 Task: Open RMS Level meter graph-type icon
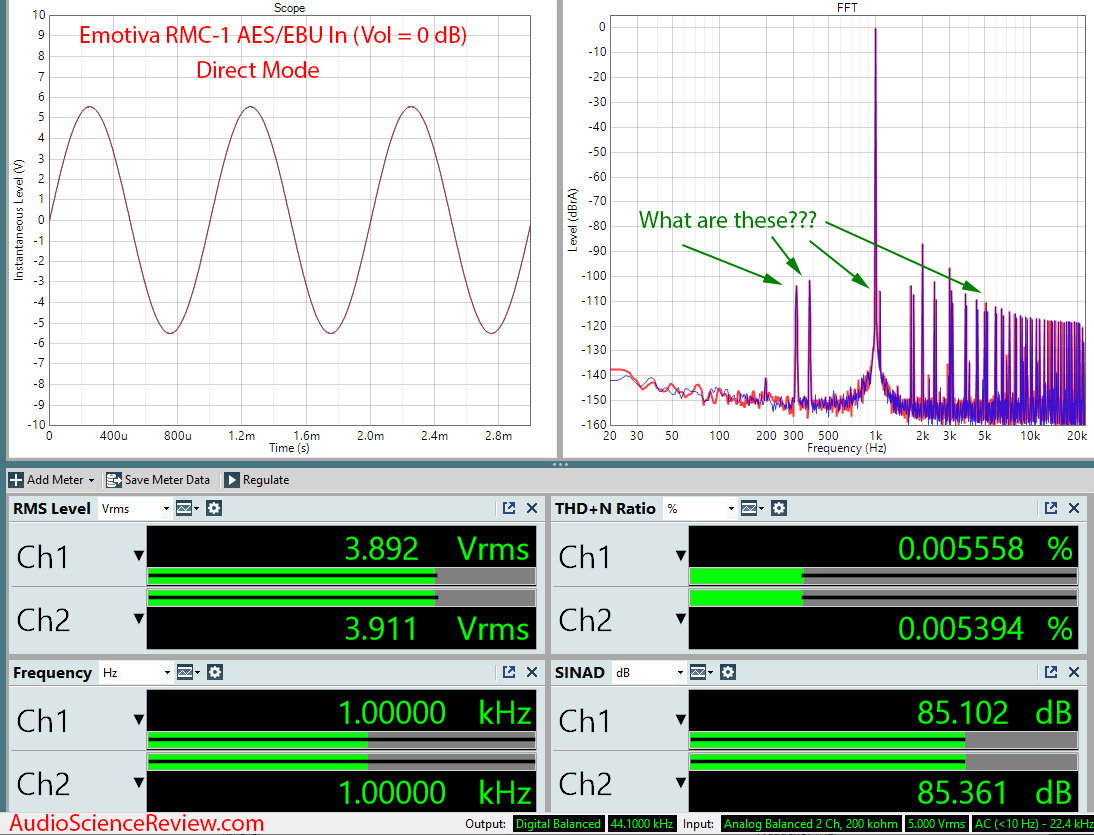click(186, 509)
